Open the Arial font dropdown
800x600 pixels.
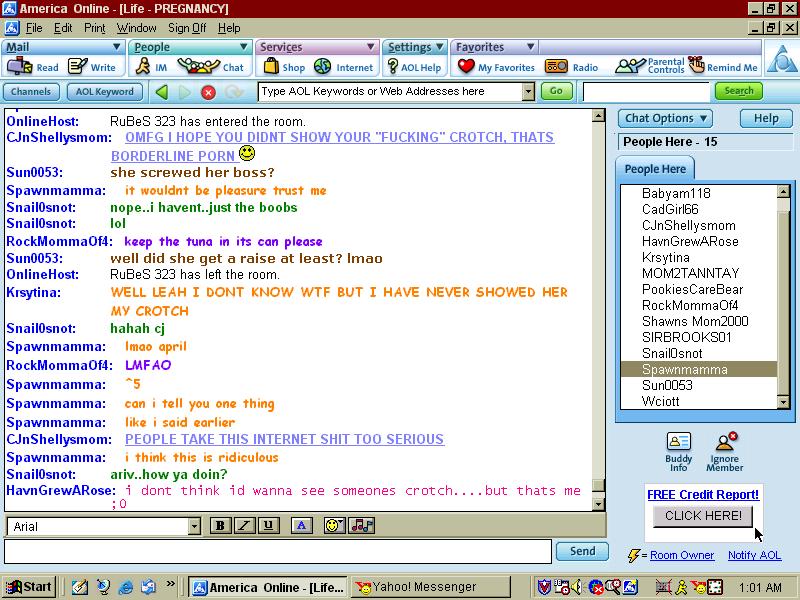(x=194, y=527)
